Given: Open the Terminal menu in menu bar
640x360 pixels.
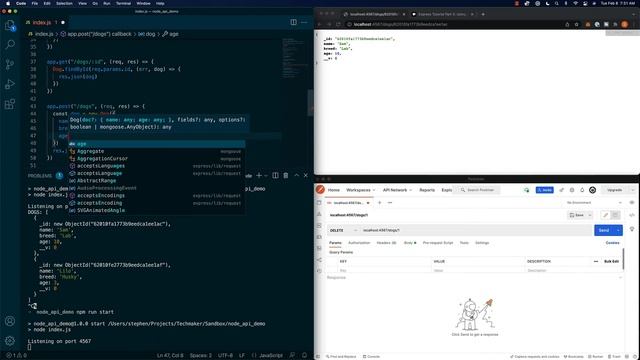Looking at the screenshot, I should [x=123, y=3].
